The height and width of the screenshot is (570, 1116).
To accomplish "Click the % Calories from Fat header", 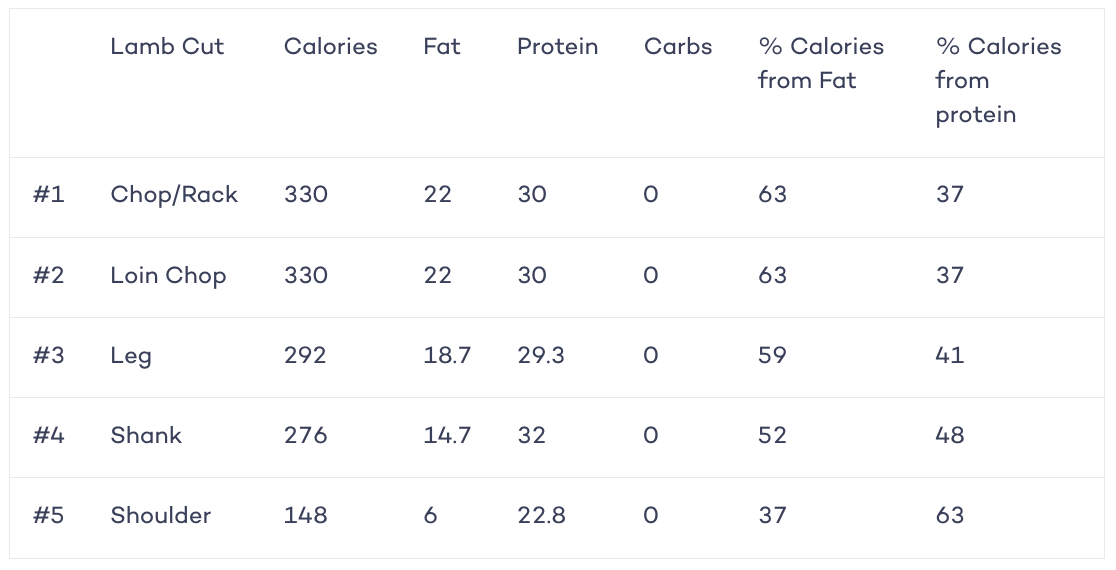I will coord(821,63).
